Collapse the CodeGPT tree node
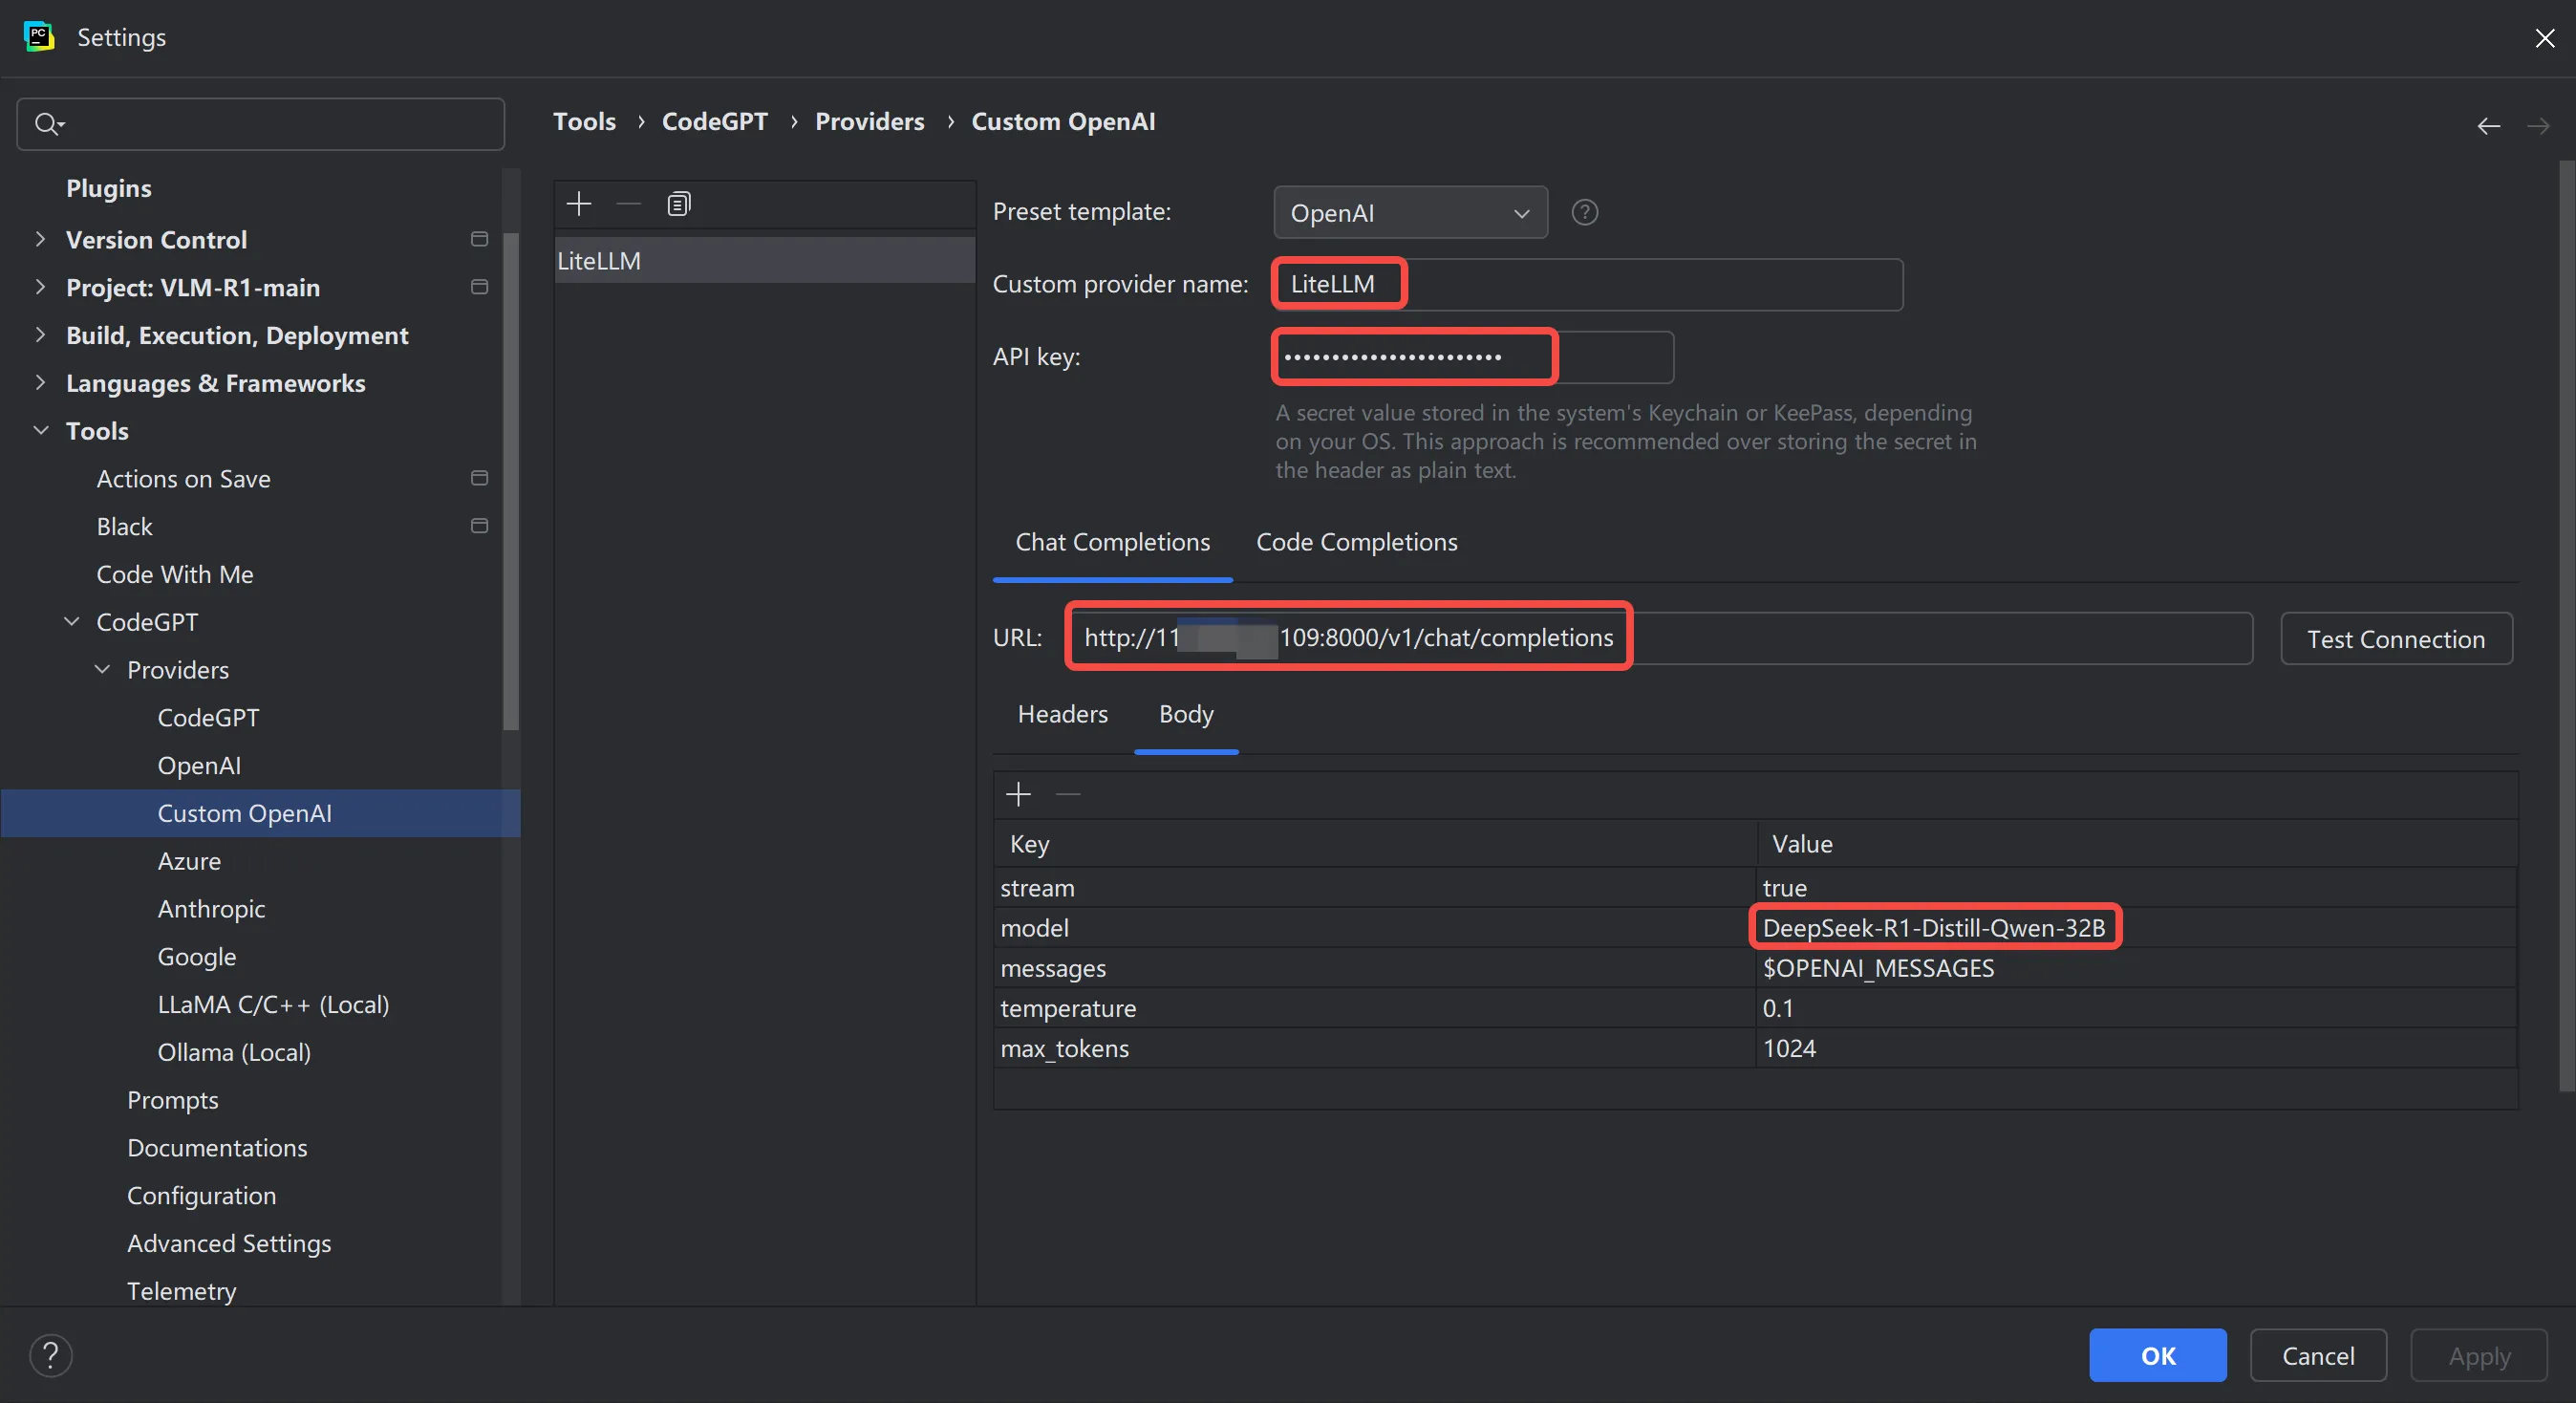This screenshot has width=2576, height=1403. tap(72, 622)
